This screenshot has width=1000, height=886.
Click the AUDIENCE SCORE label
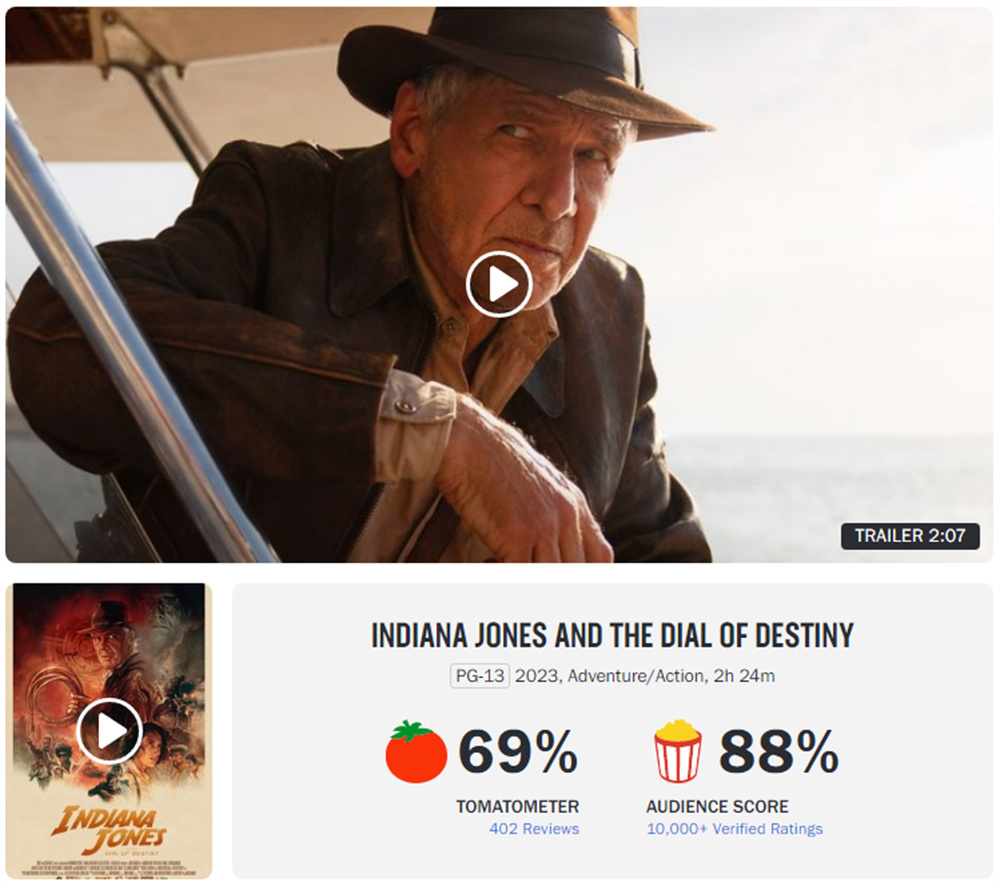click(717, 806)
